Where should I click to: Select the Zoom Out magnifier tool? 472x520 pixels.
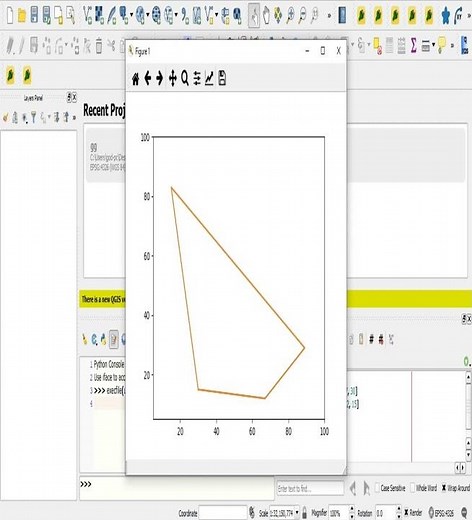(303, 15)
